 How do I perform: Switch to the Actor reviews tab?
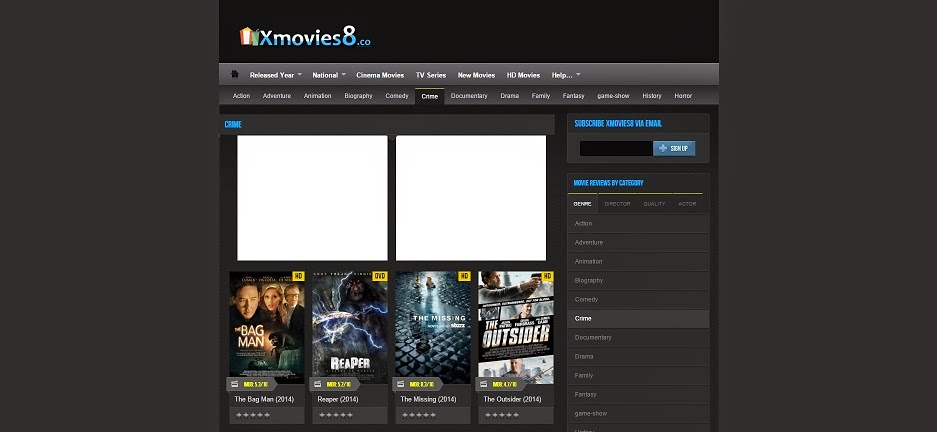click(687, 204)
